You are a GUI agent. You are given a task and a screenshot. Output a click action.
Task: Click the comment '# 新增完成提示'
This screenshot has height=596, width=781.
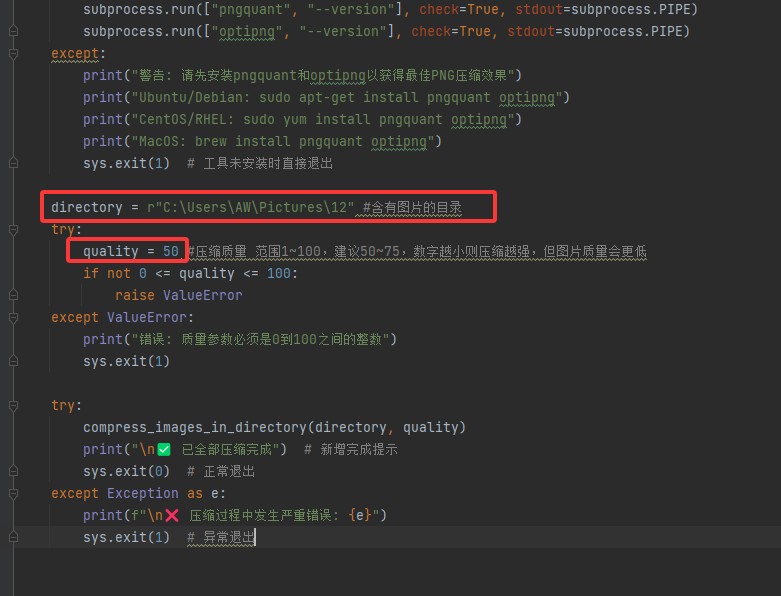(x=351, y=450)
